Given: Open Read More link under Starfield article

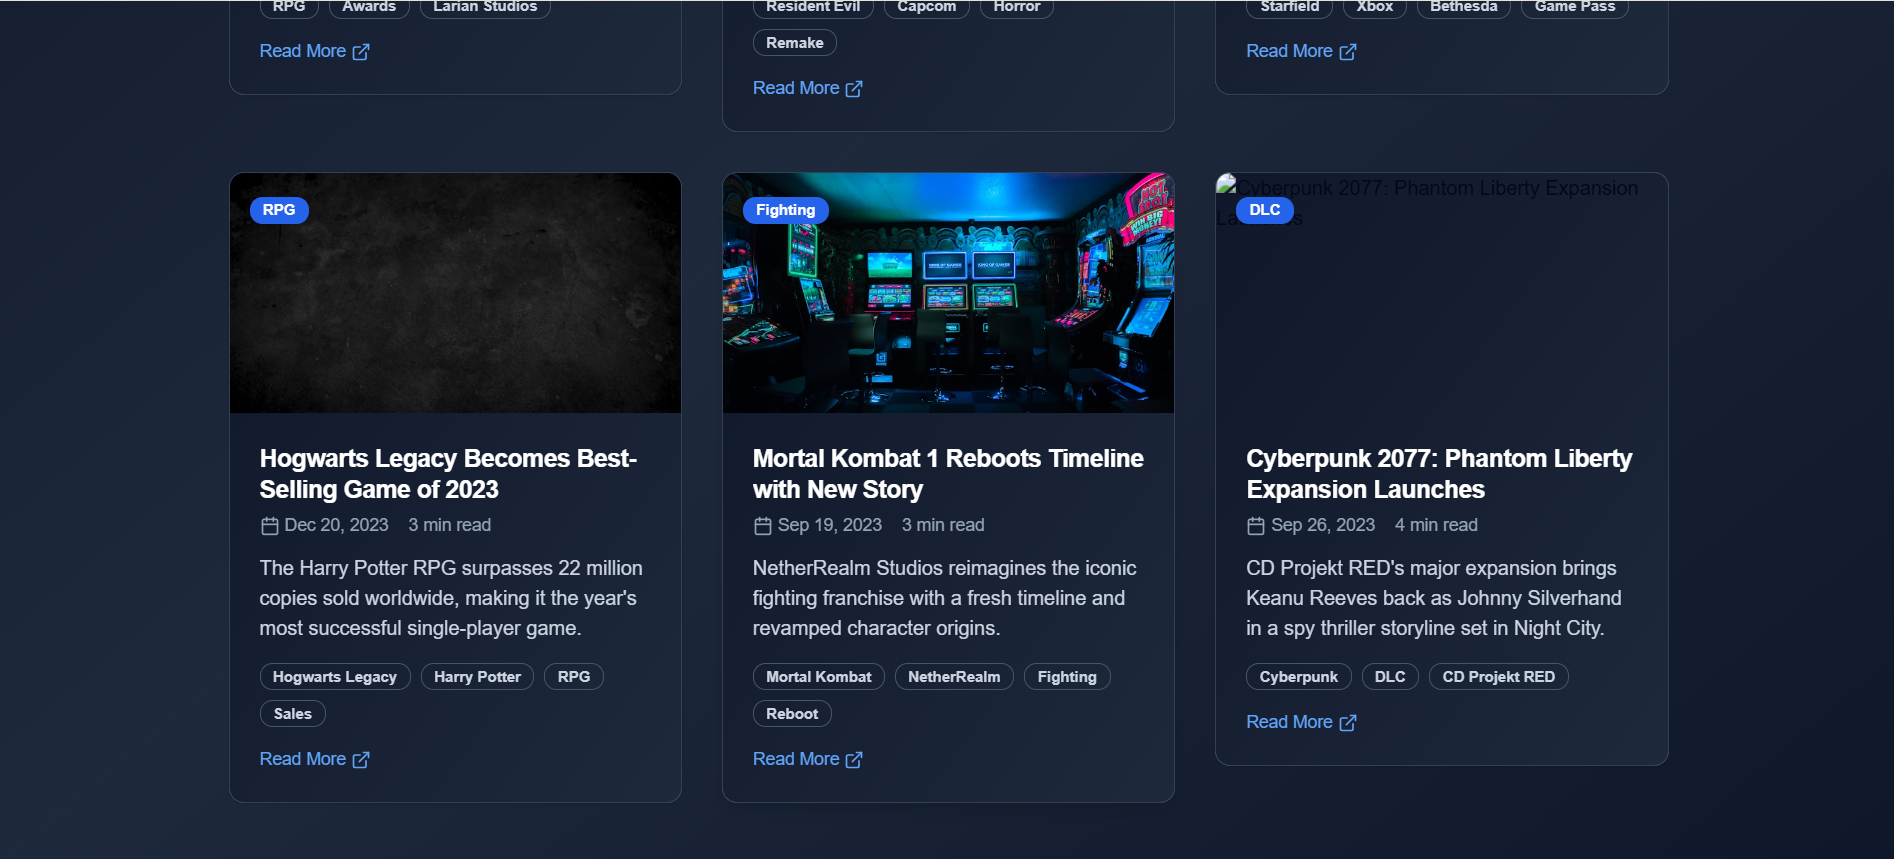Looking at the screenshot, I should (1301, 51).
